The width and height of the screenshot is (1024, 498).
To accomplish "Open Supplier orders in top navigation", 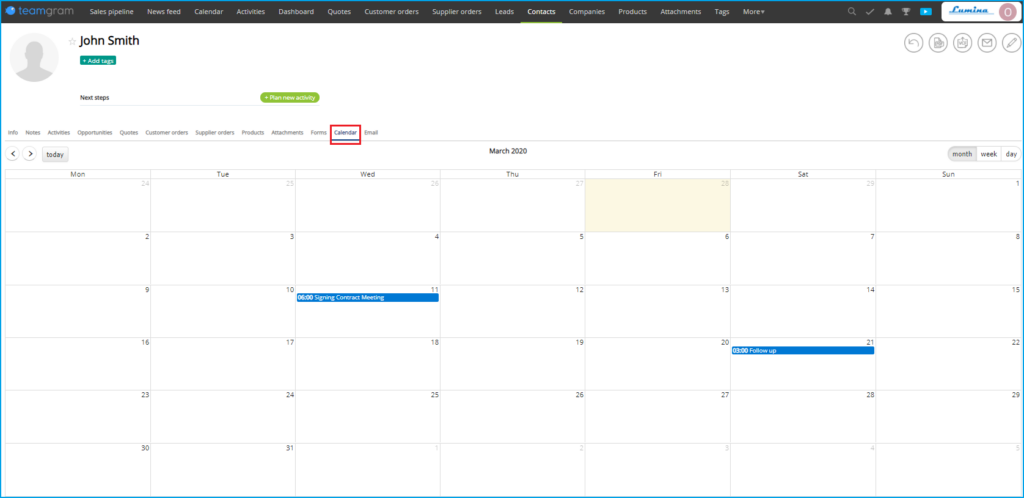I will tap(457, 12).
